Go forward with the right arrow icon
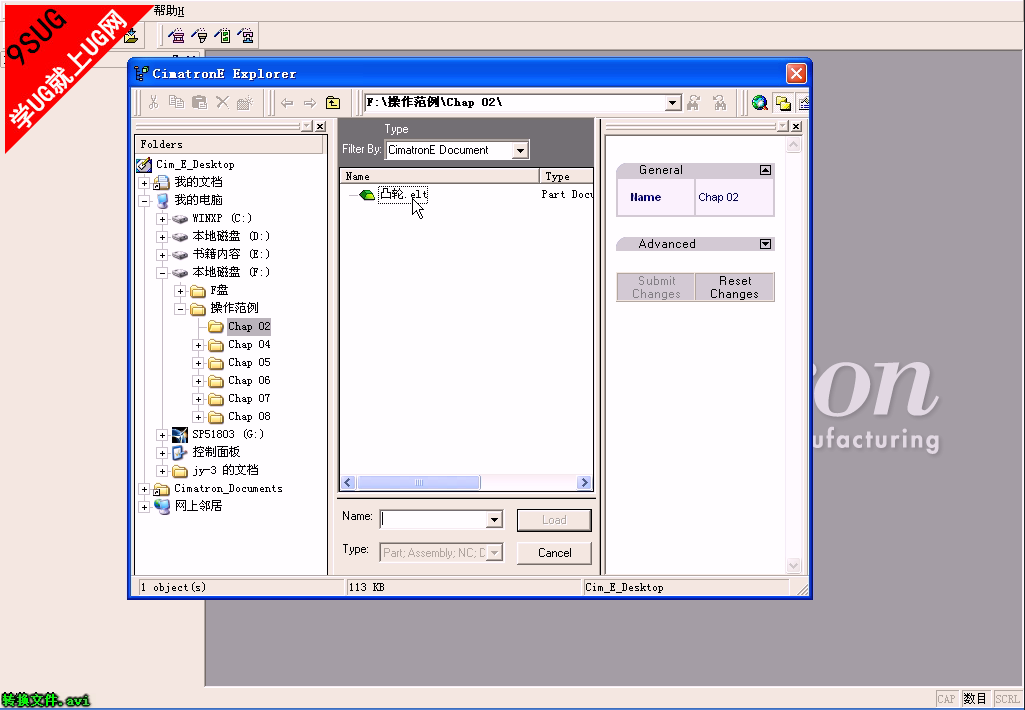Viewport: 1025px width, 710px height. click(310, 103)
